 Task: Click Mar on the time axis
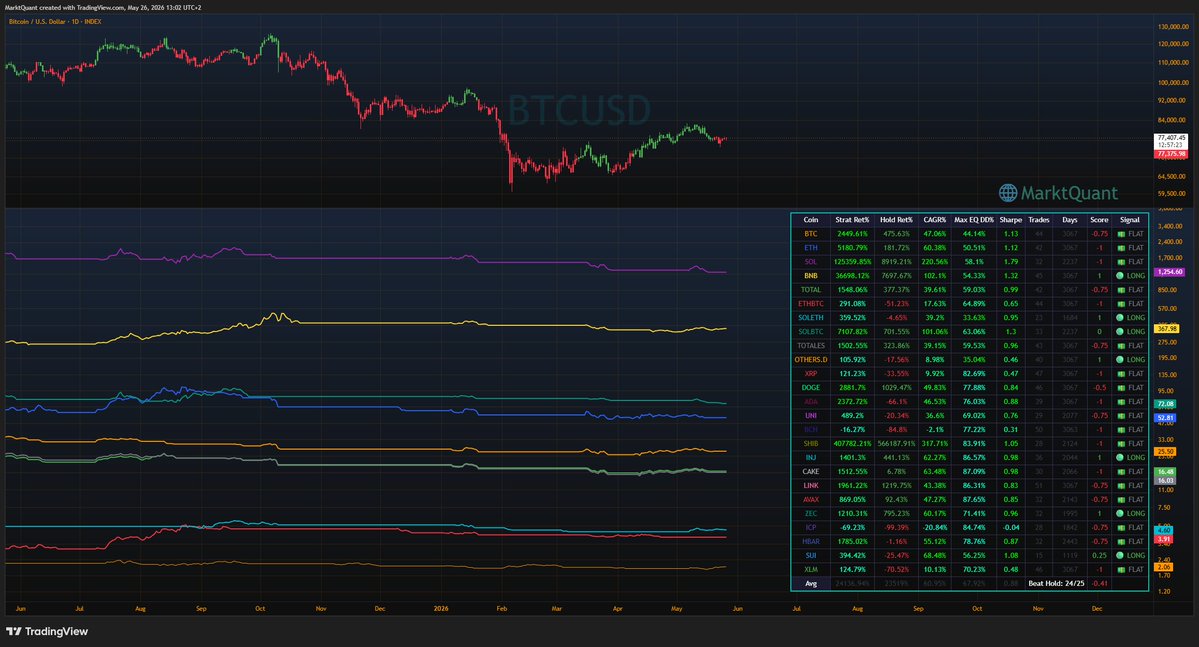click(557, 609)
